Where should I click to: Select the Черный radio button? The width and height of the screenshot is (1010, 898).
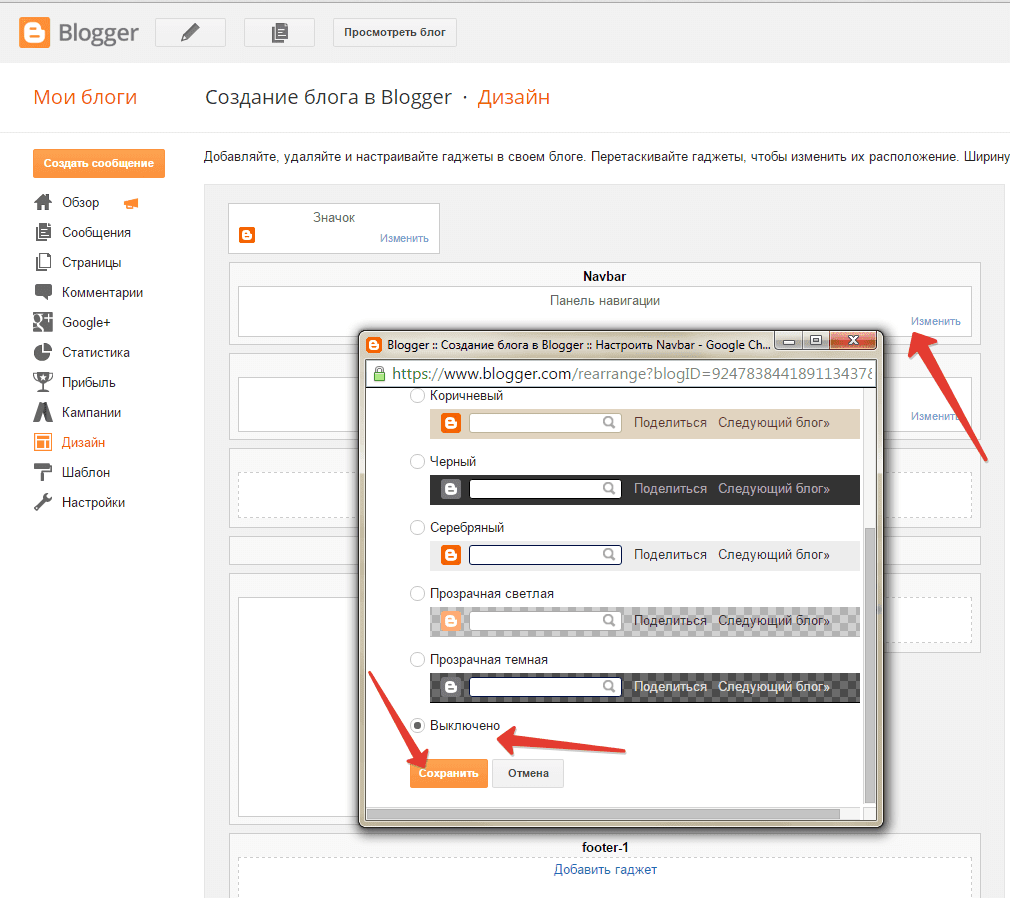coord(417,461)
